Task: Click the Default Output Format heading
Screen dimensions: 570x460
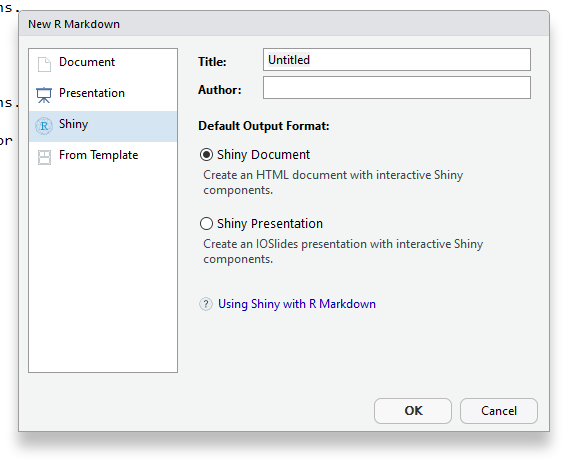Action: [264, 126]
